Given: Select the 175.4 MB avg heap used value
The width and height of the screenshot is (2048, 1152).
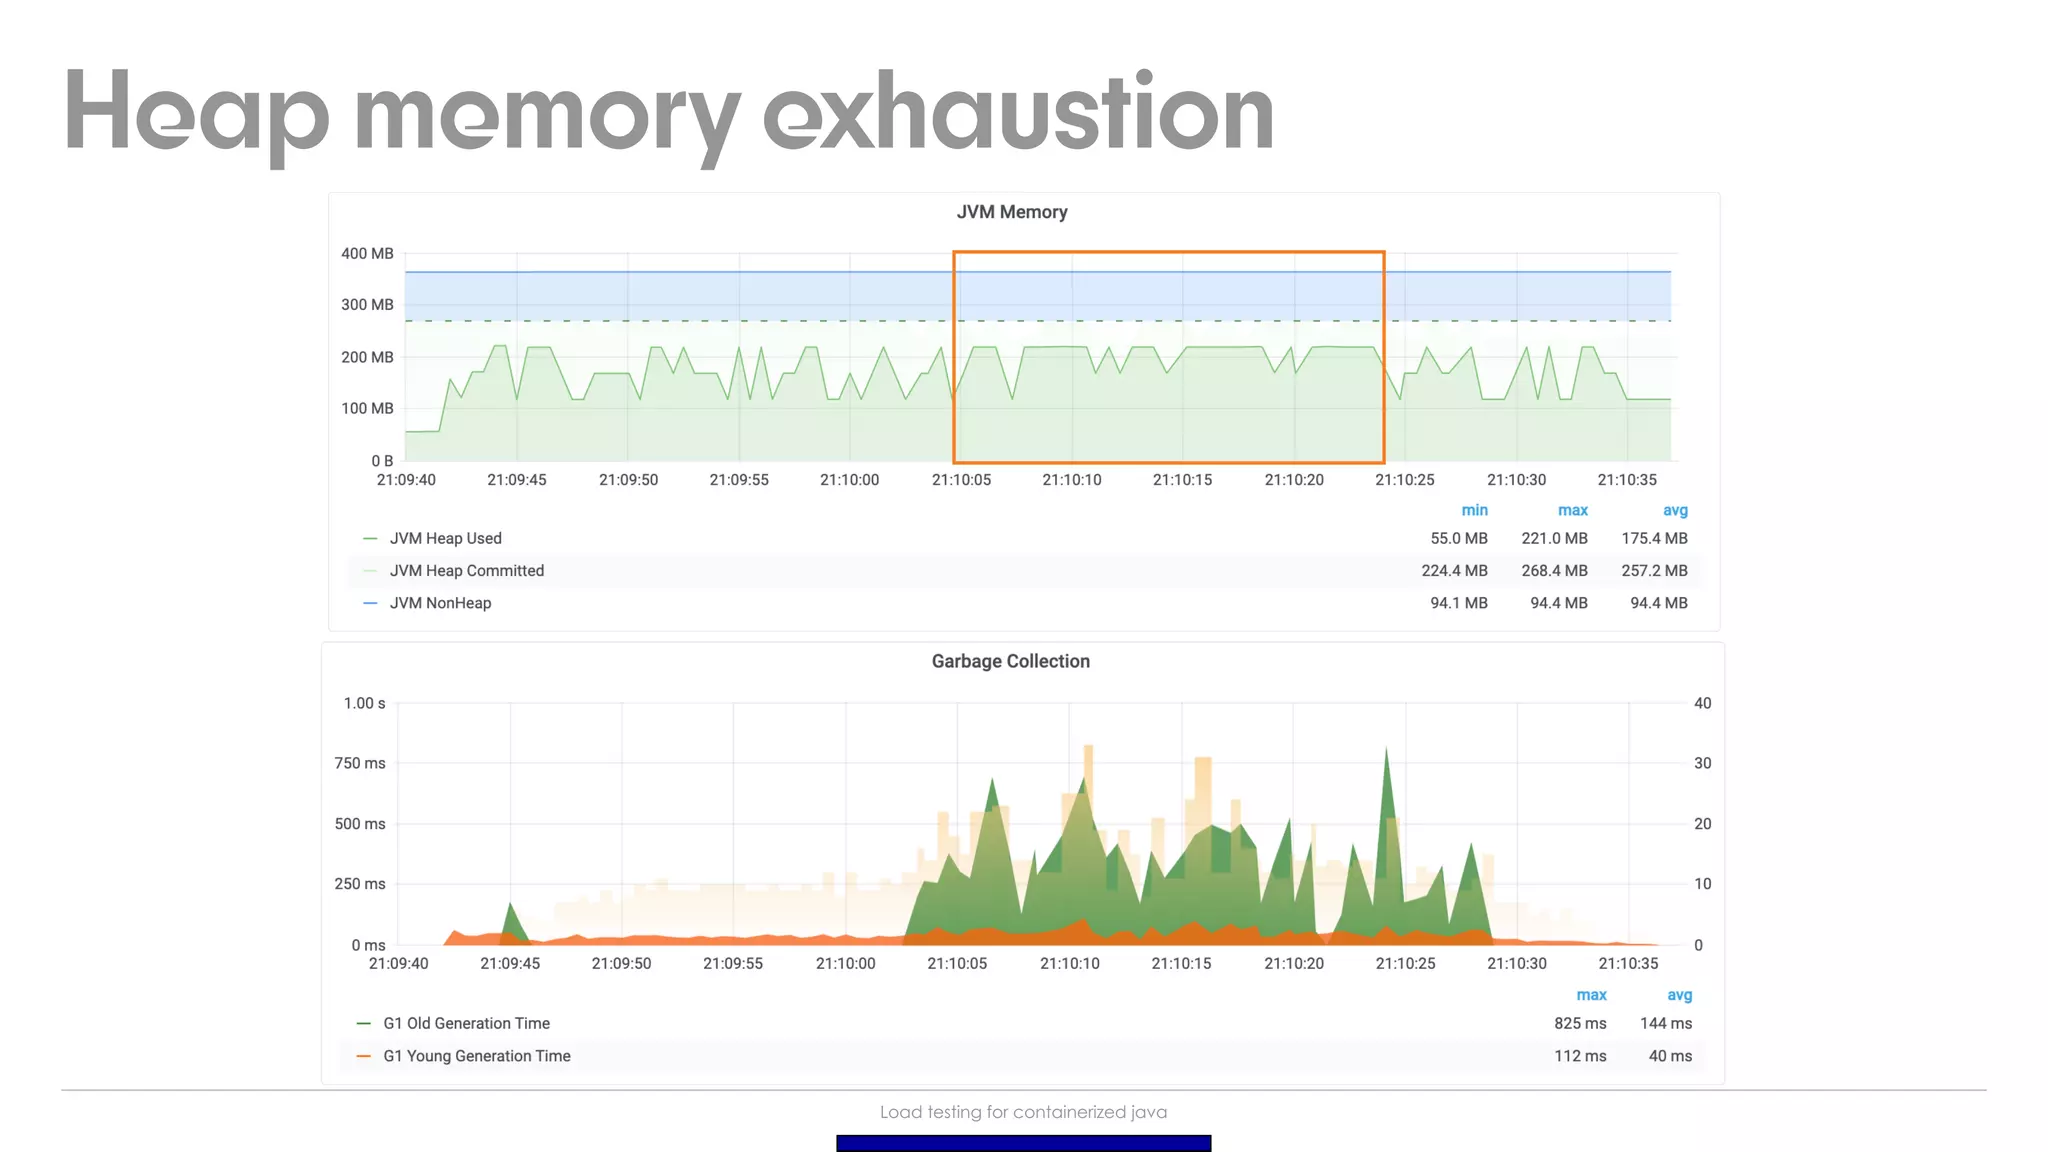Looking at the screenshot, I should click(1654, 538).
